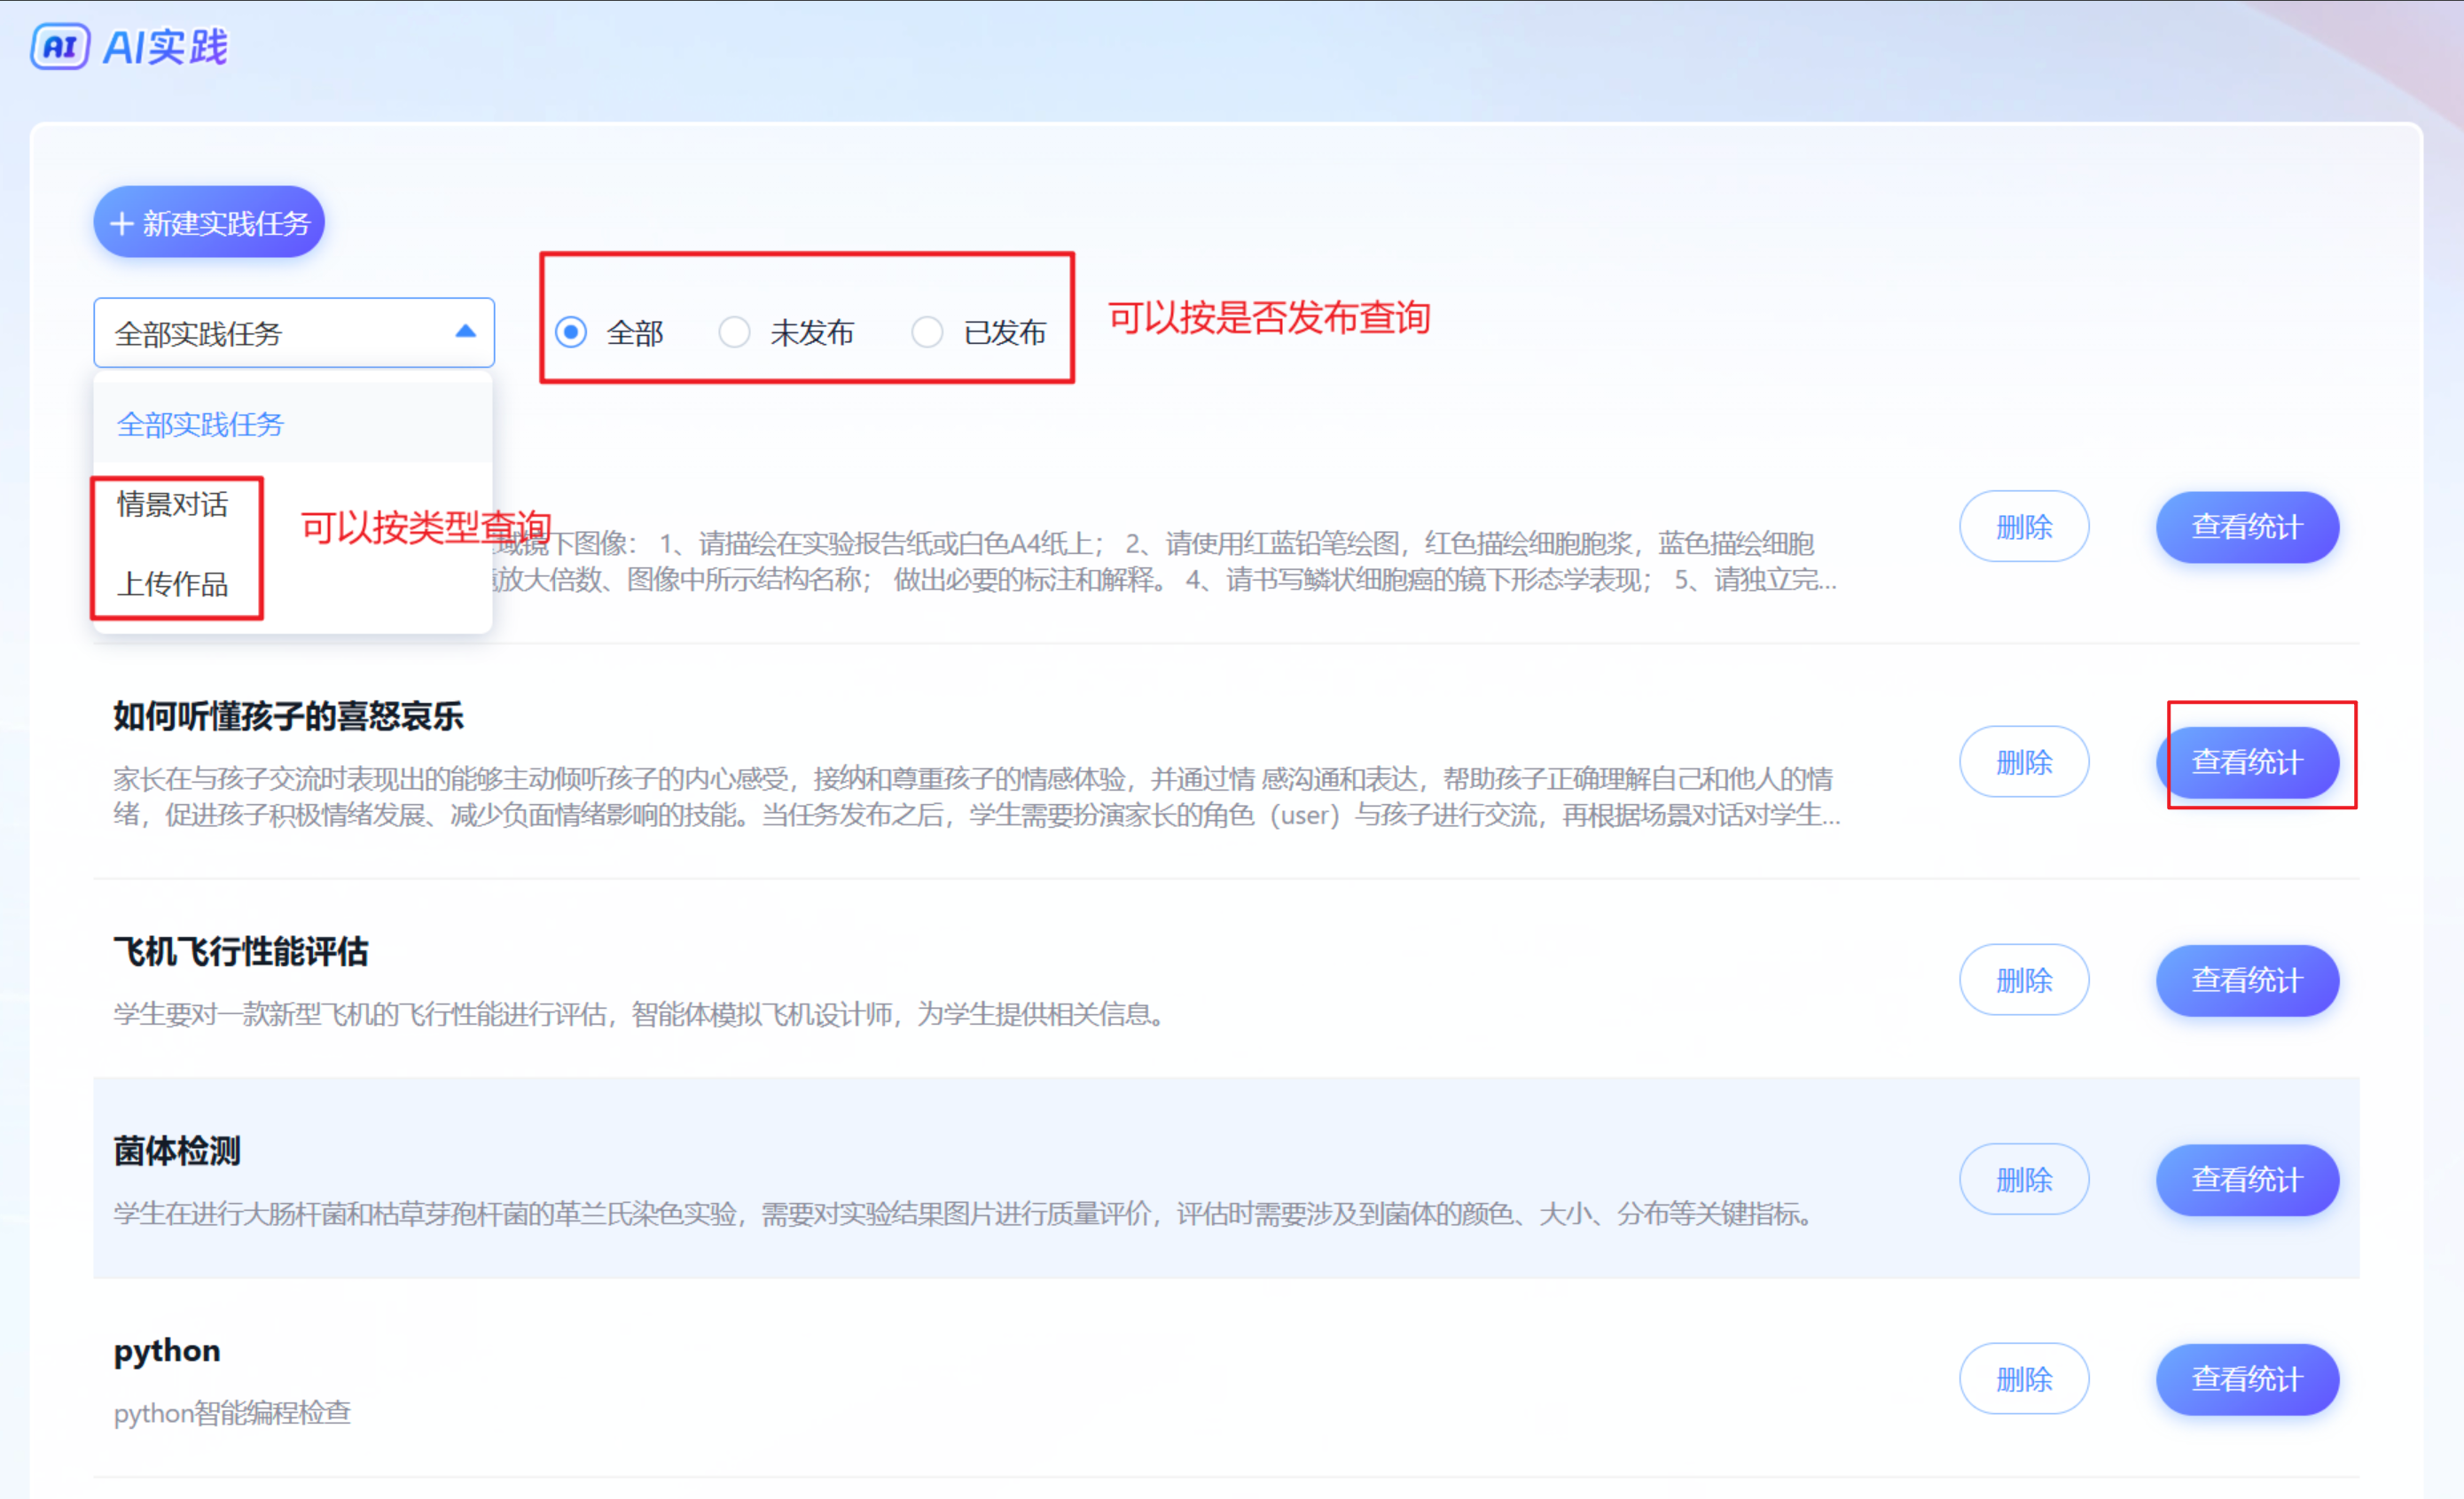Viewport: 2464px width, 1499px height.
Task: Click the plus icon on 新建实践任务
Action: [121, 223]
